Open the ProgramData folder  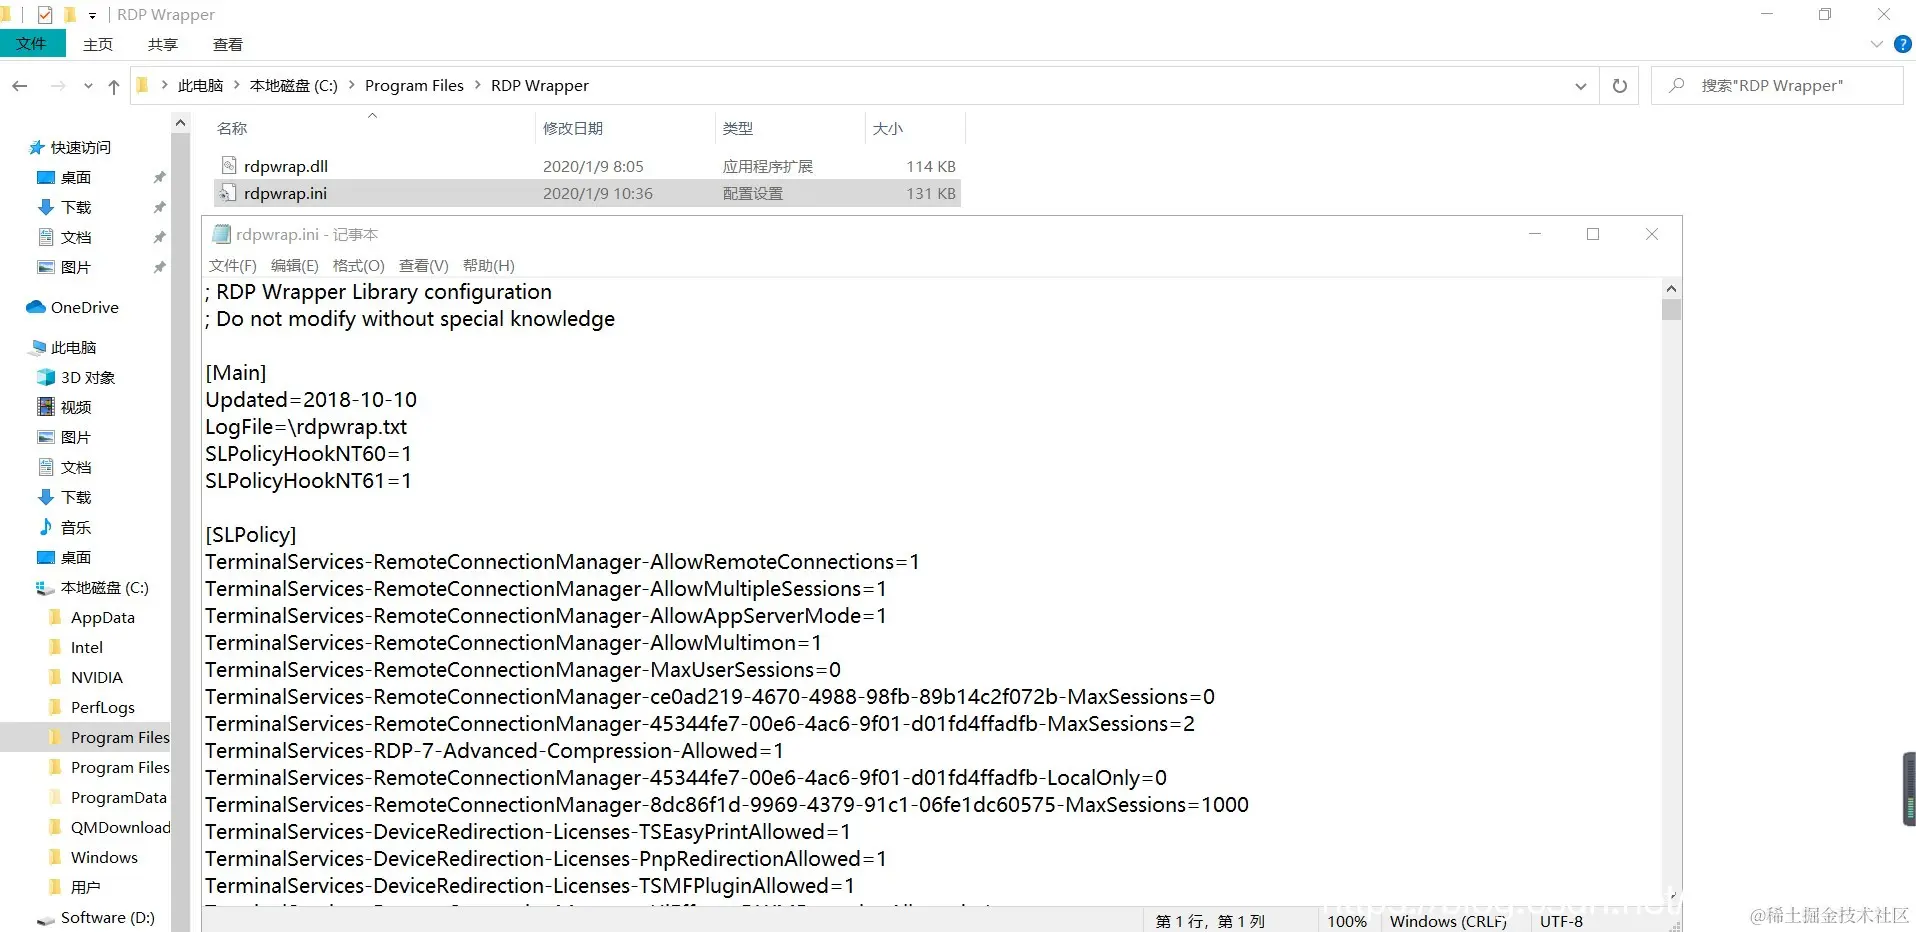tap(118, 798)
